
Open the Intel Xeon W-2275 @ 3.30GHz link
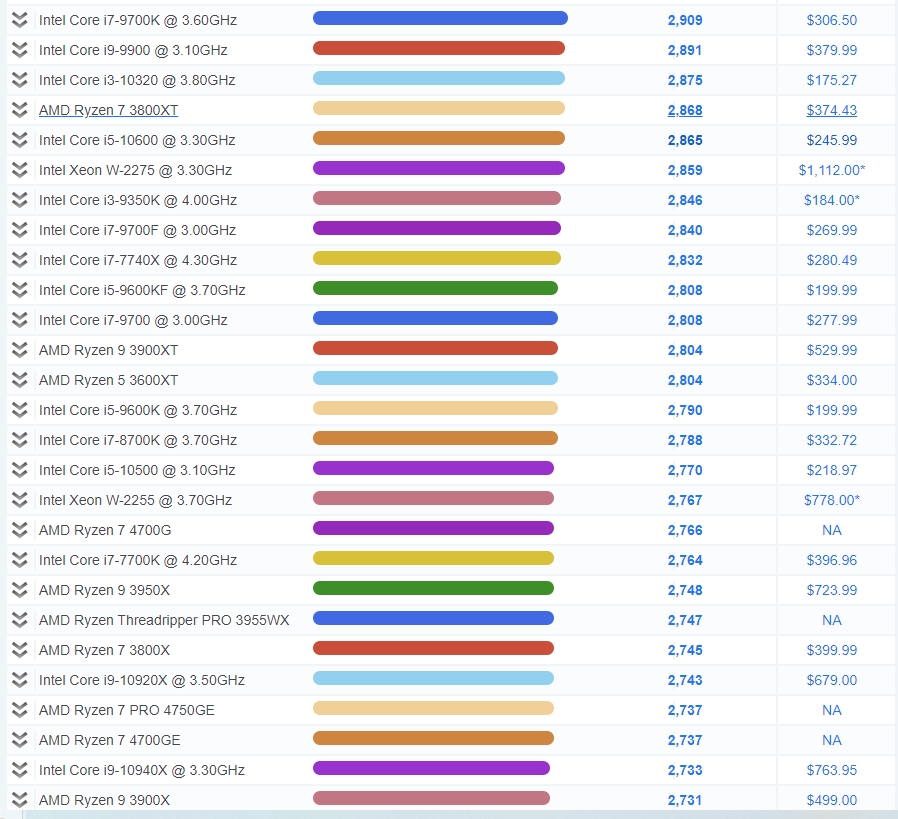point(135,170)
